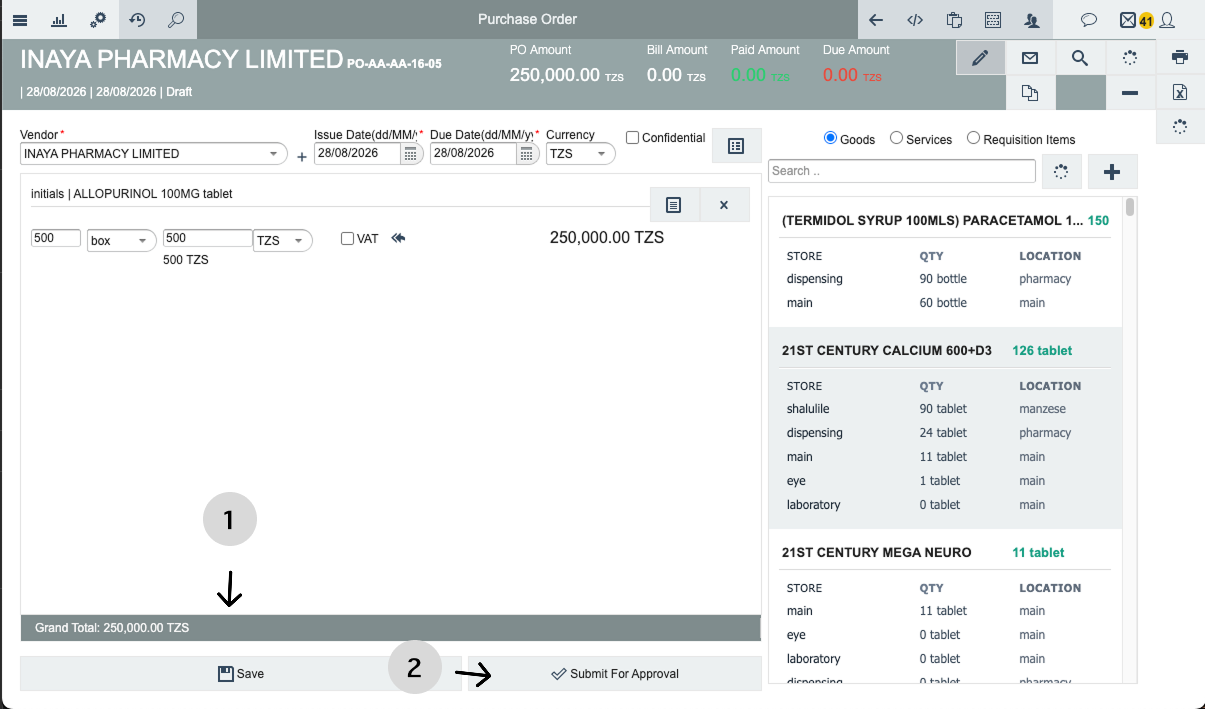The width and height of the screenshot is (1205, 709).
Task: Select Termidol Syrup Paracetamol item
Action: click(932, 220)
